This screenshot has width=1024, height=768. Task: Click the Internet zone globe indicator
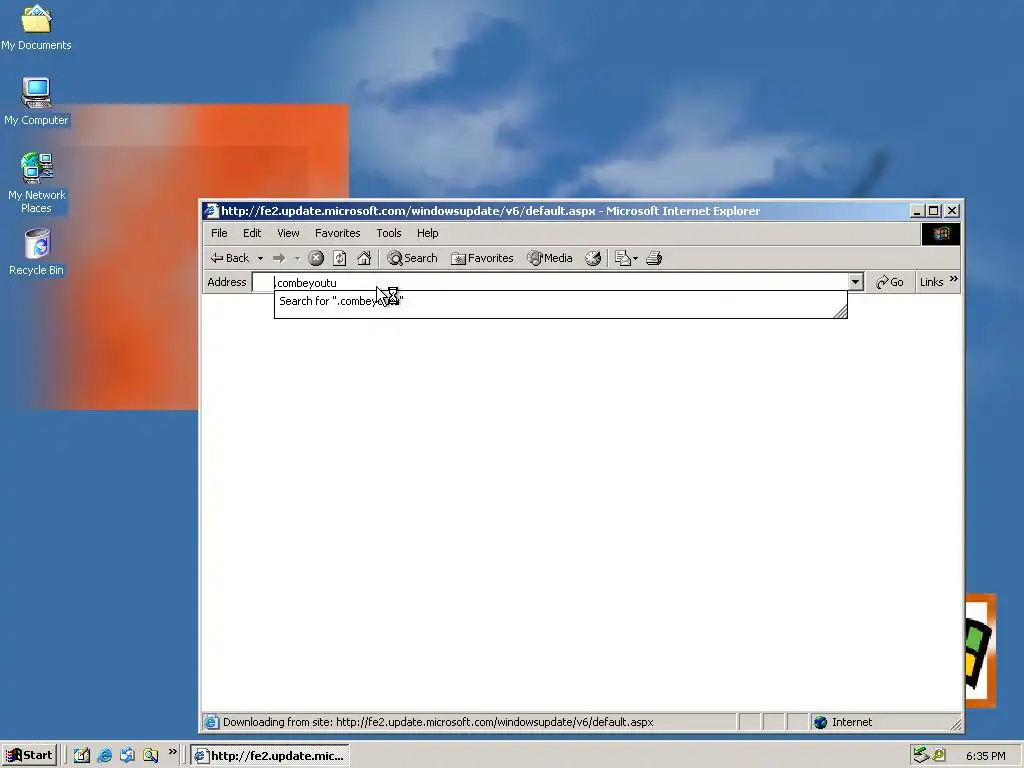(x=820, y=722)
